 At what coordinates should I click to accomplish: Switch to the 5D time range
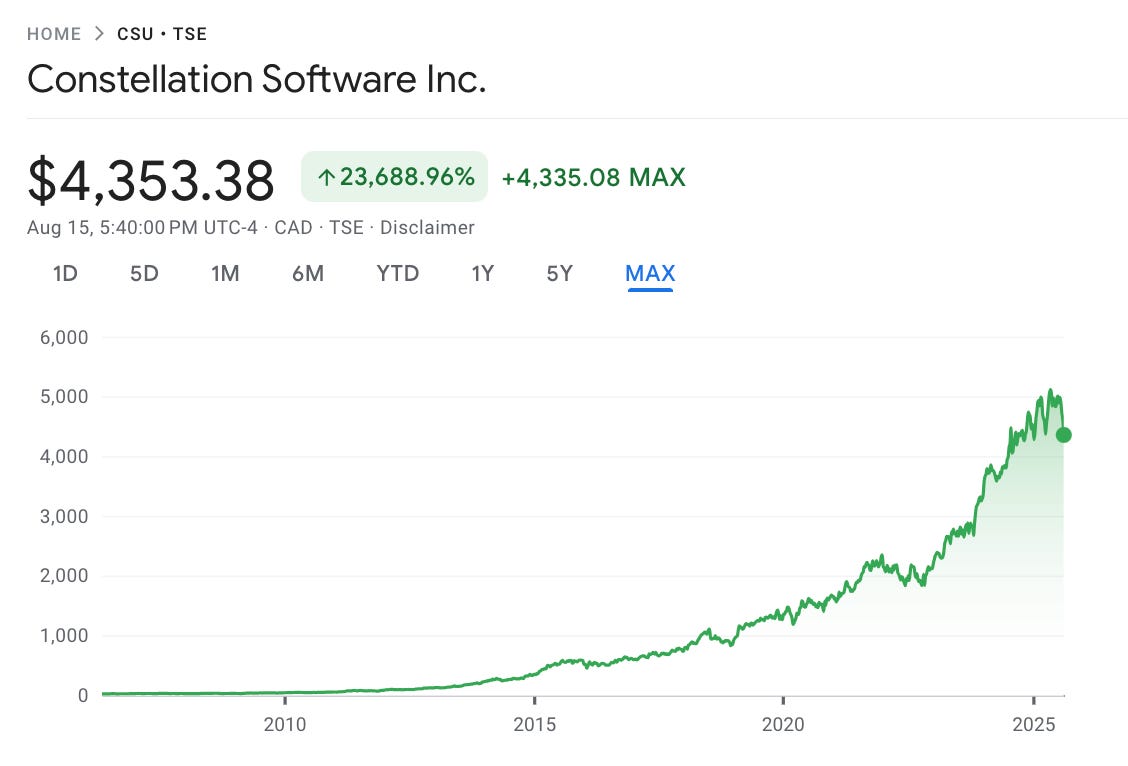(143, 272)
